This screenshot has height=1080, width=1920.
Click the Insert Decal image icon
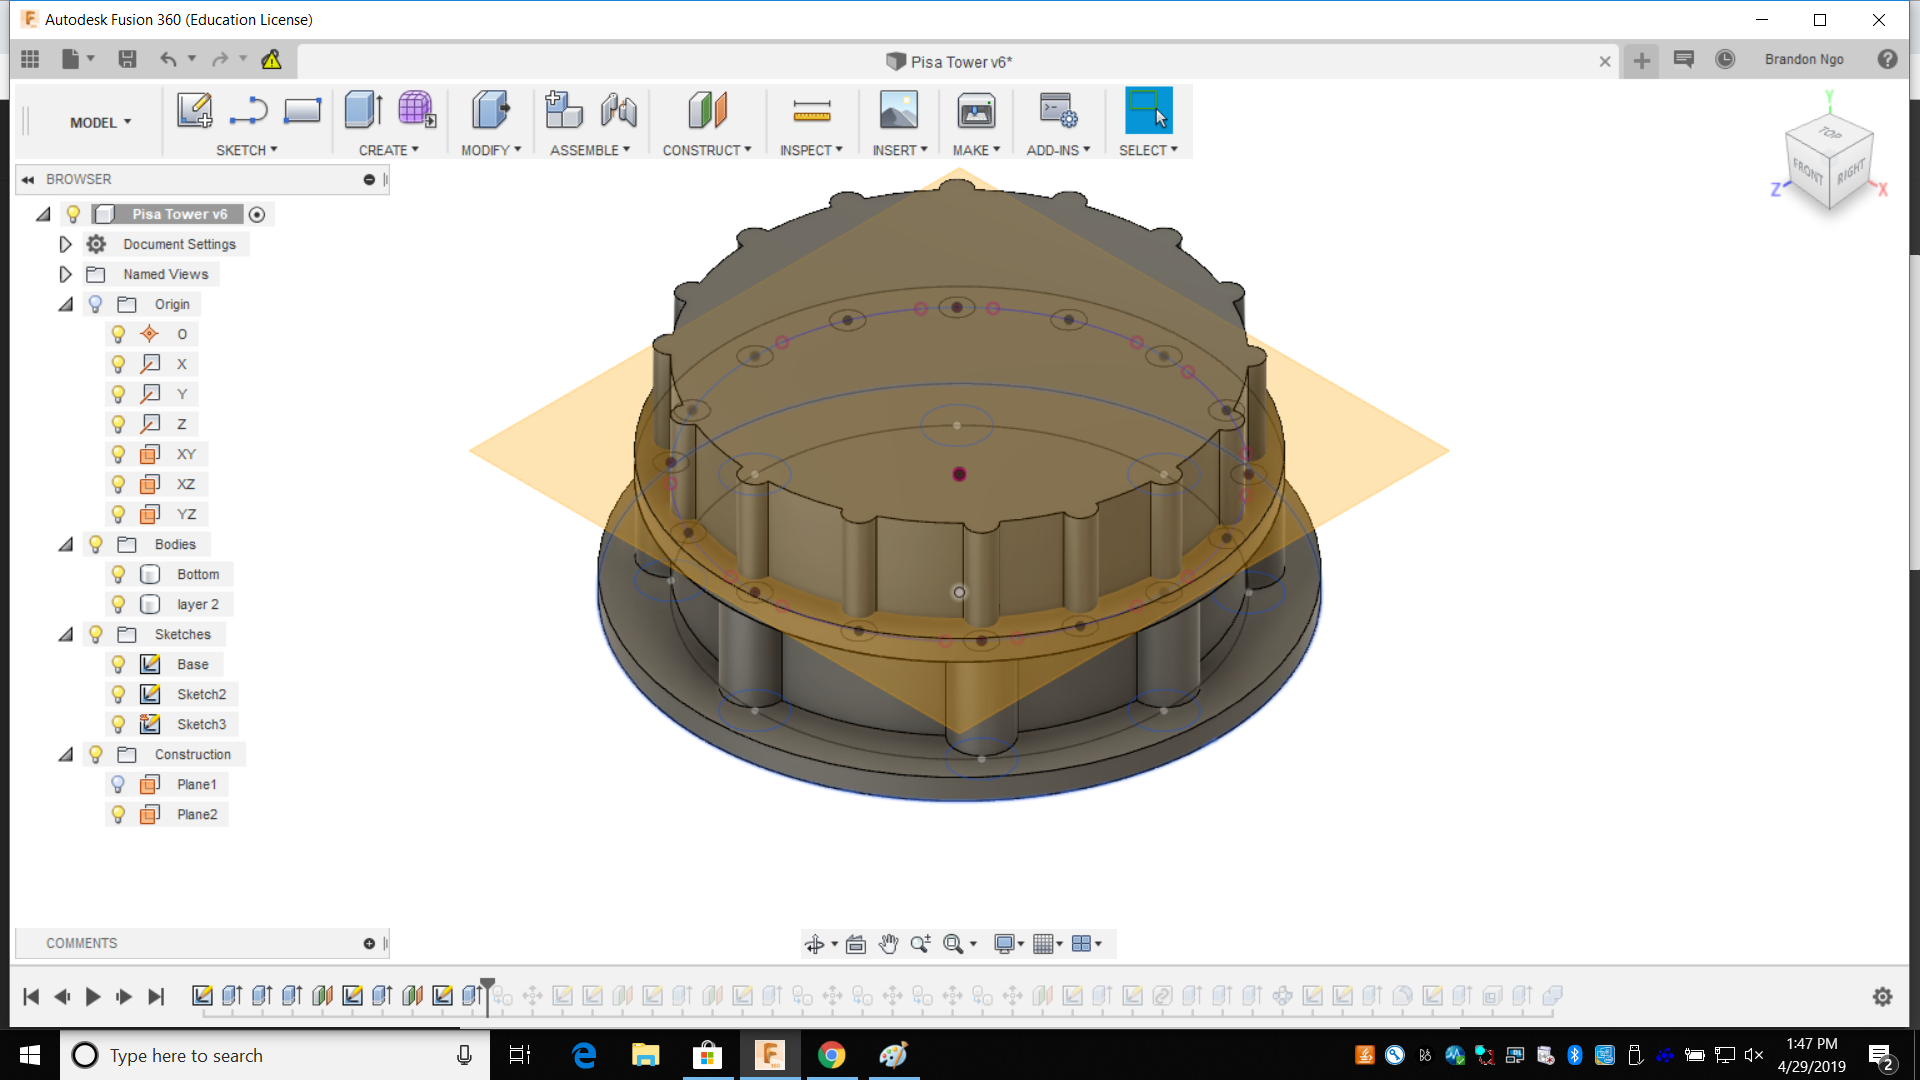[x=899, y=110]
